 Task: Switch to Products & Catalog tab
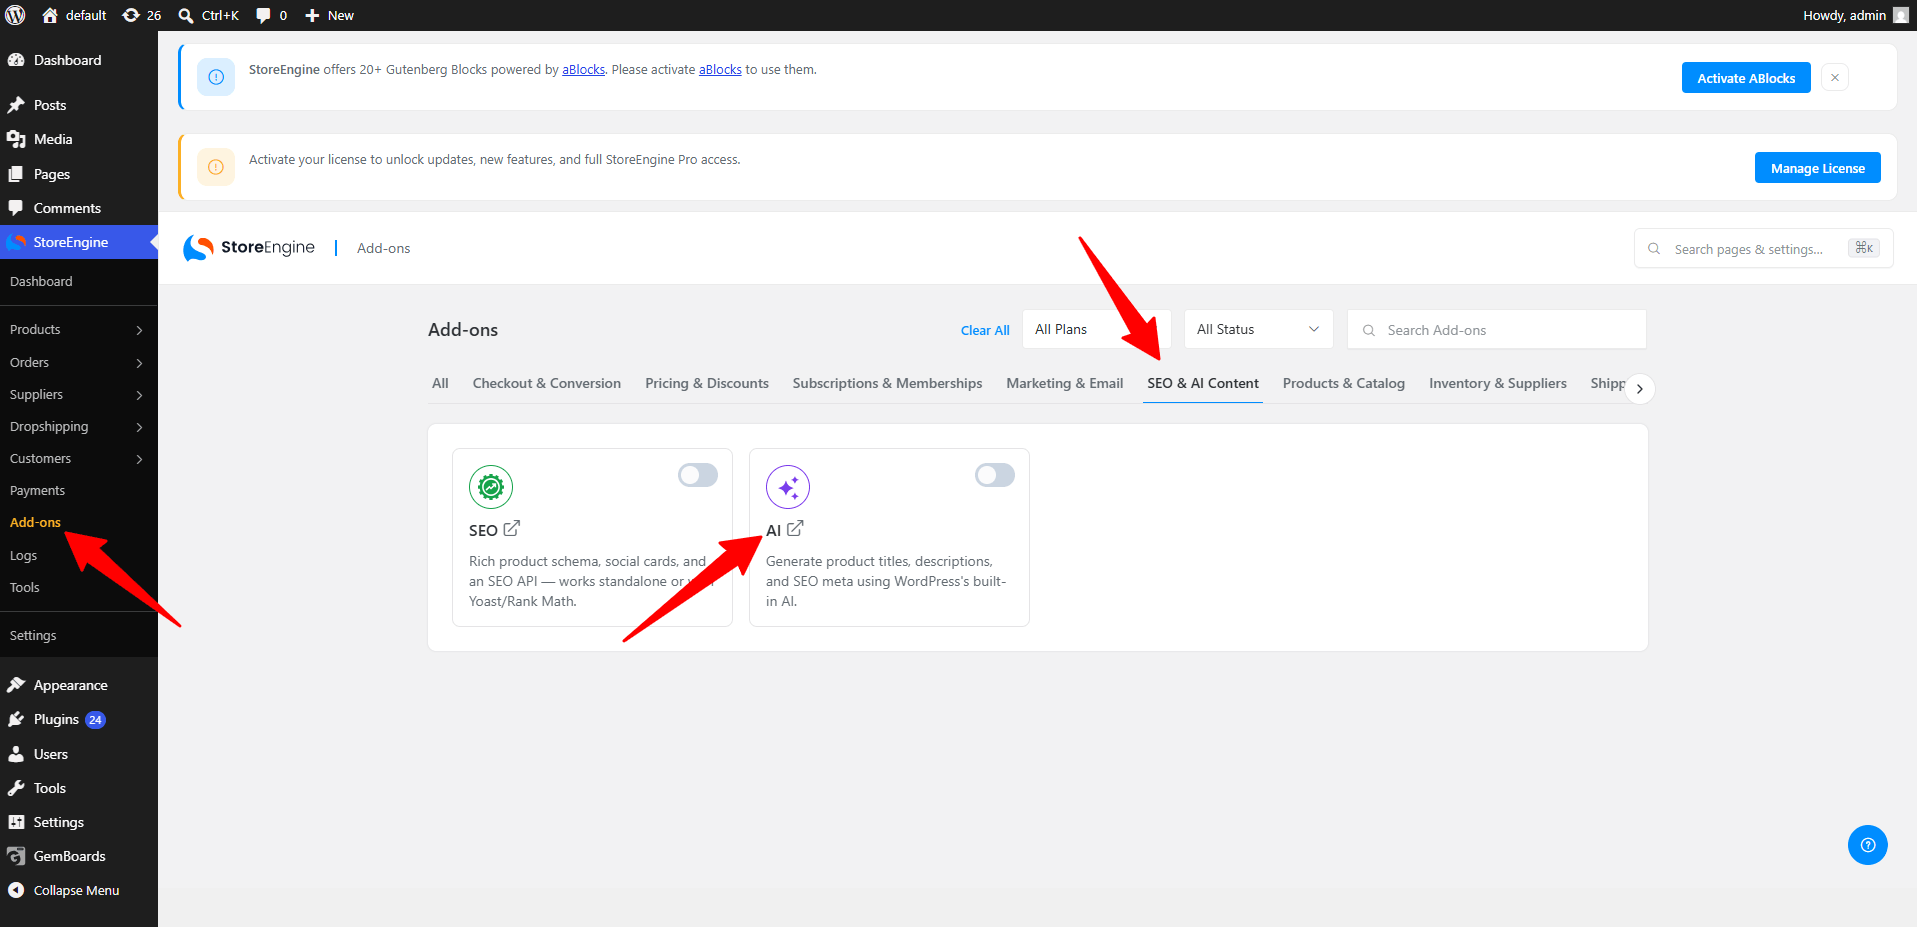tap(1343, 383)
